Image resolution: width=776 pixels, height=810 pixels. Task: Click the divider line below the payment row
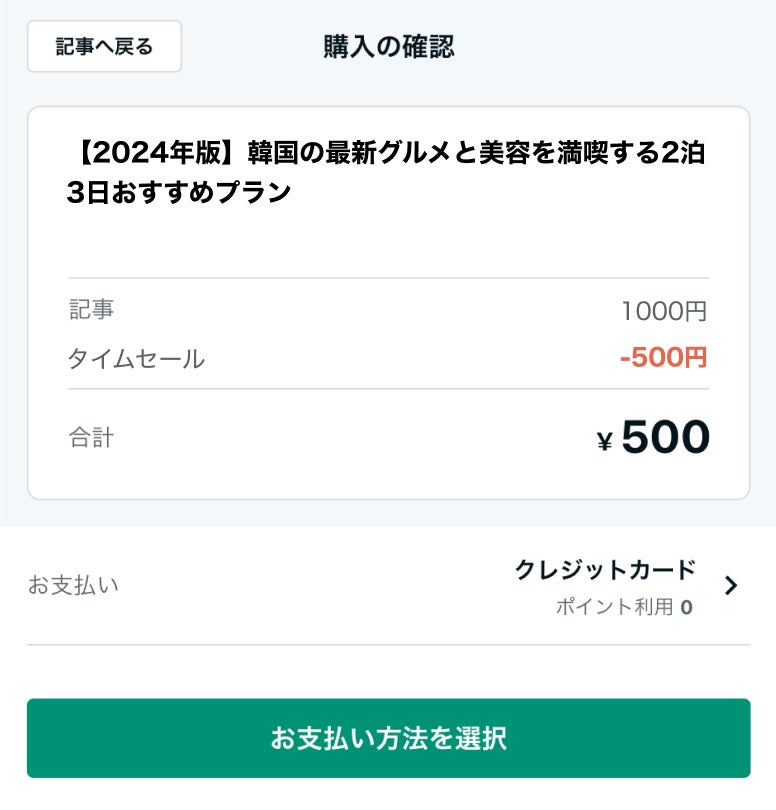tap(388, 645)
